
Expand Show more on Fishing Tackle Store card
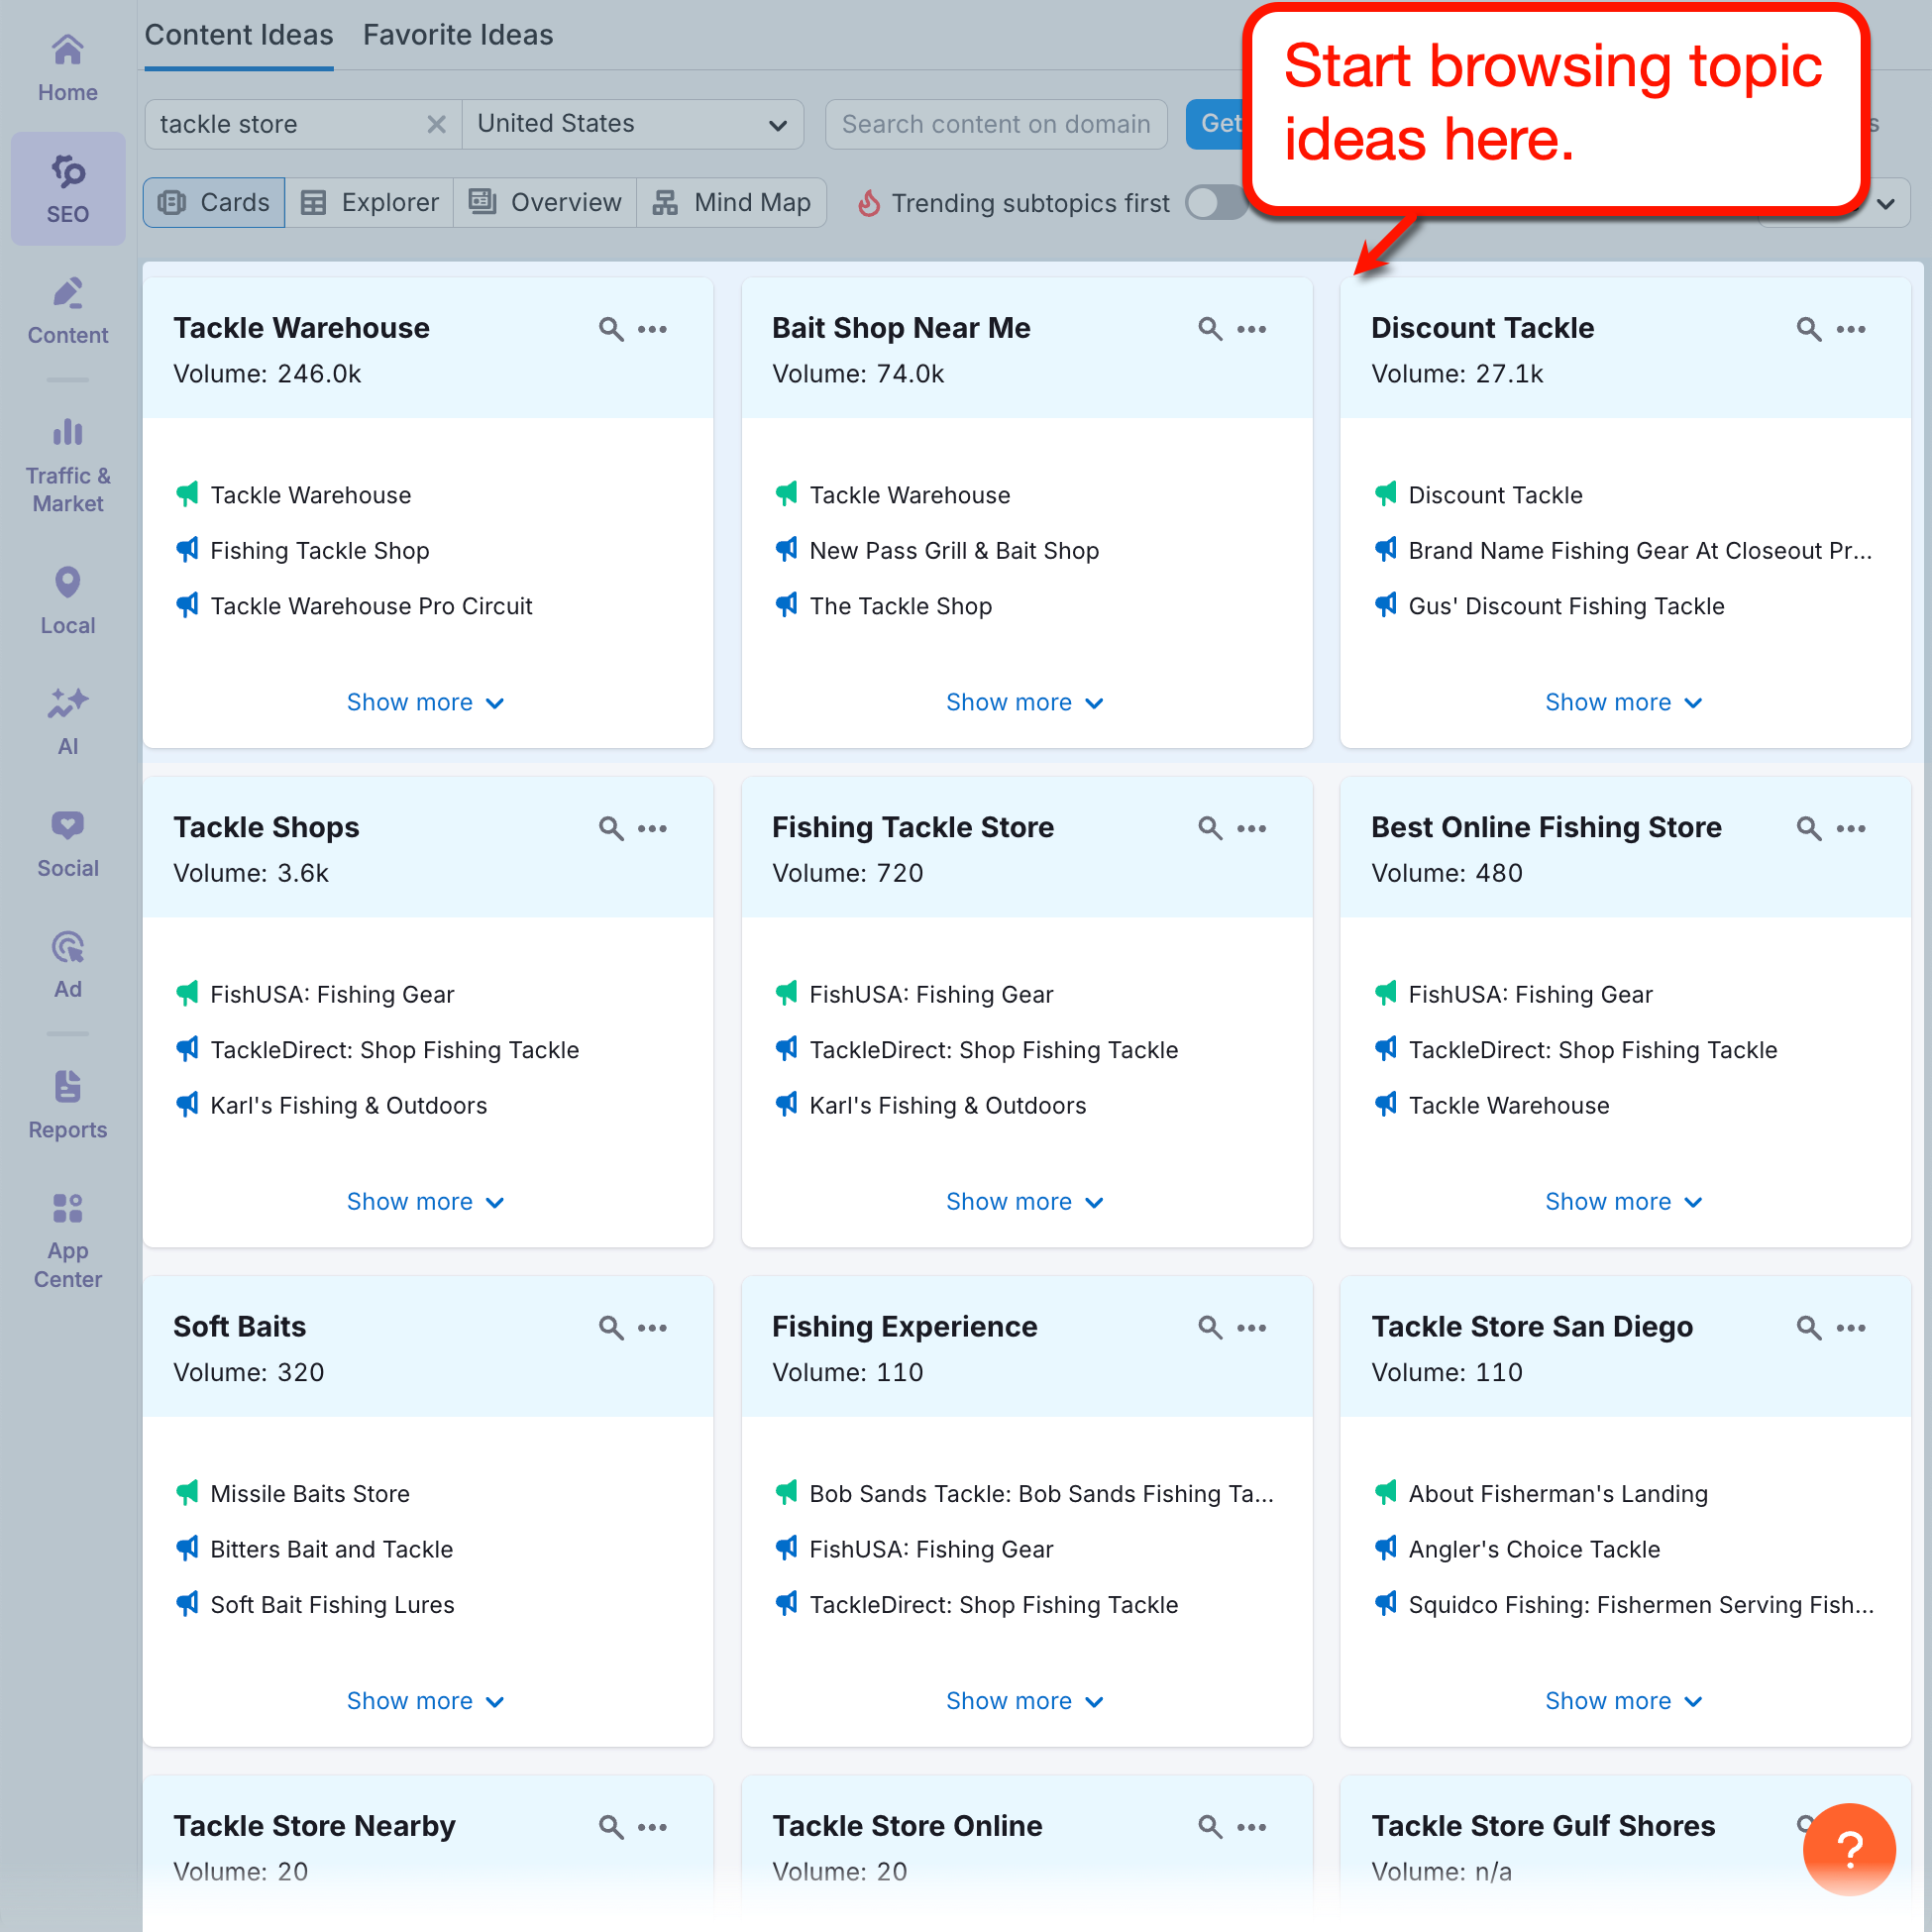[1024, 1201]
